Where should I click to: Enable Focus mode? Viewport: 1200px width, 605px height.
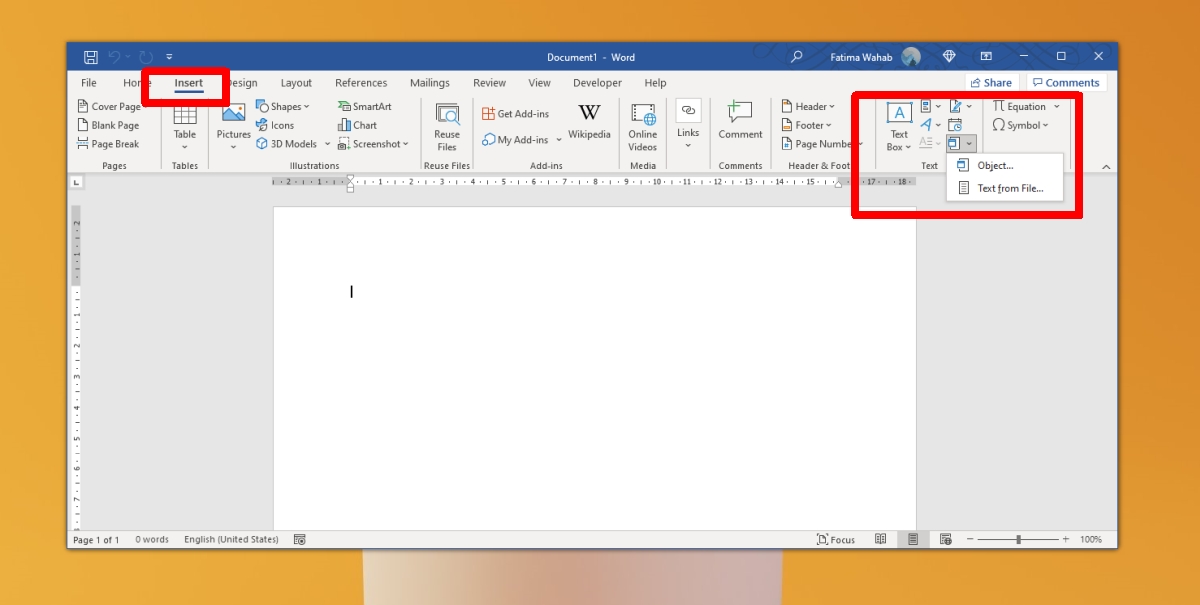pos(835,539)
